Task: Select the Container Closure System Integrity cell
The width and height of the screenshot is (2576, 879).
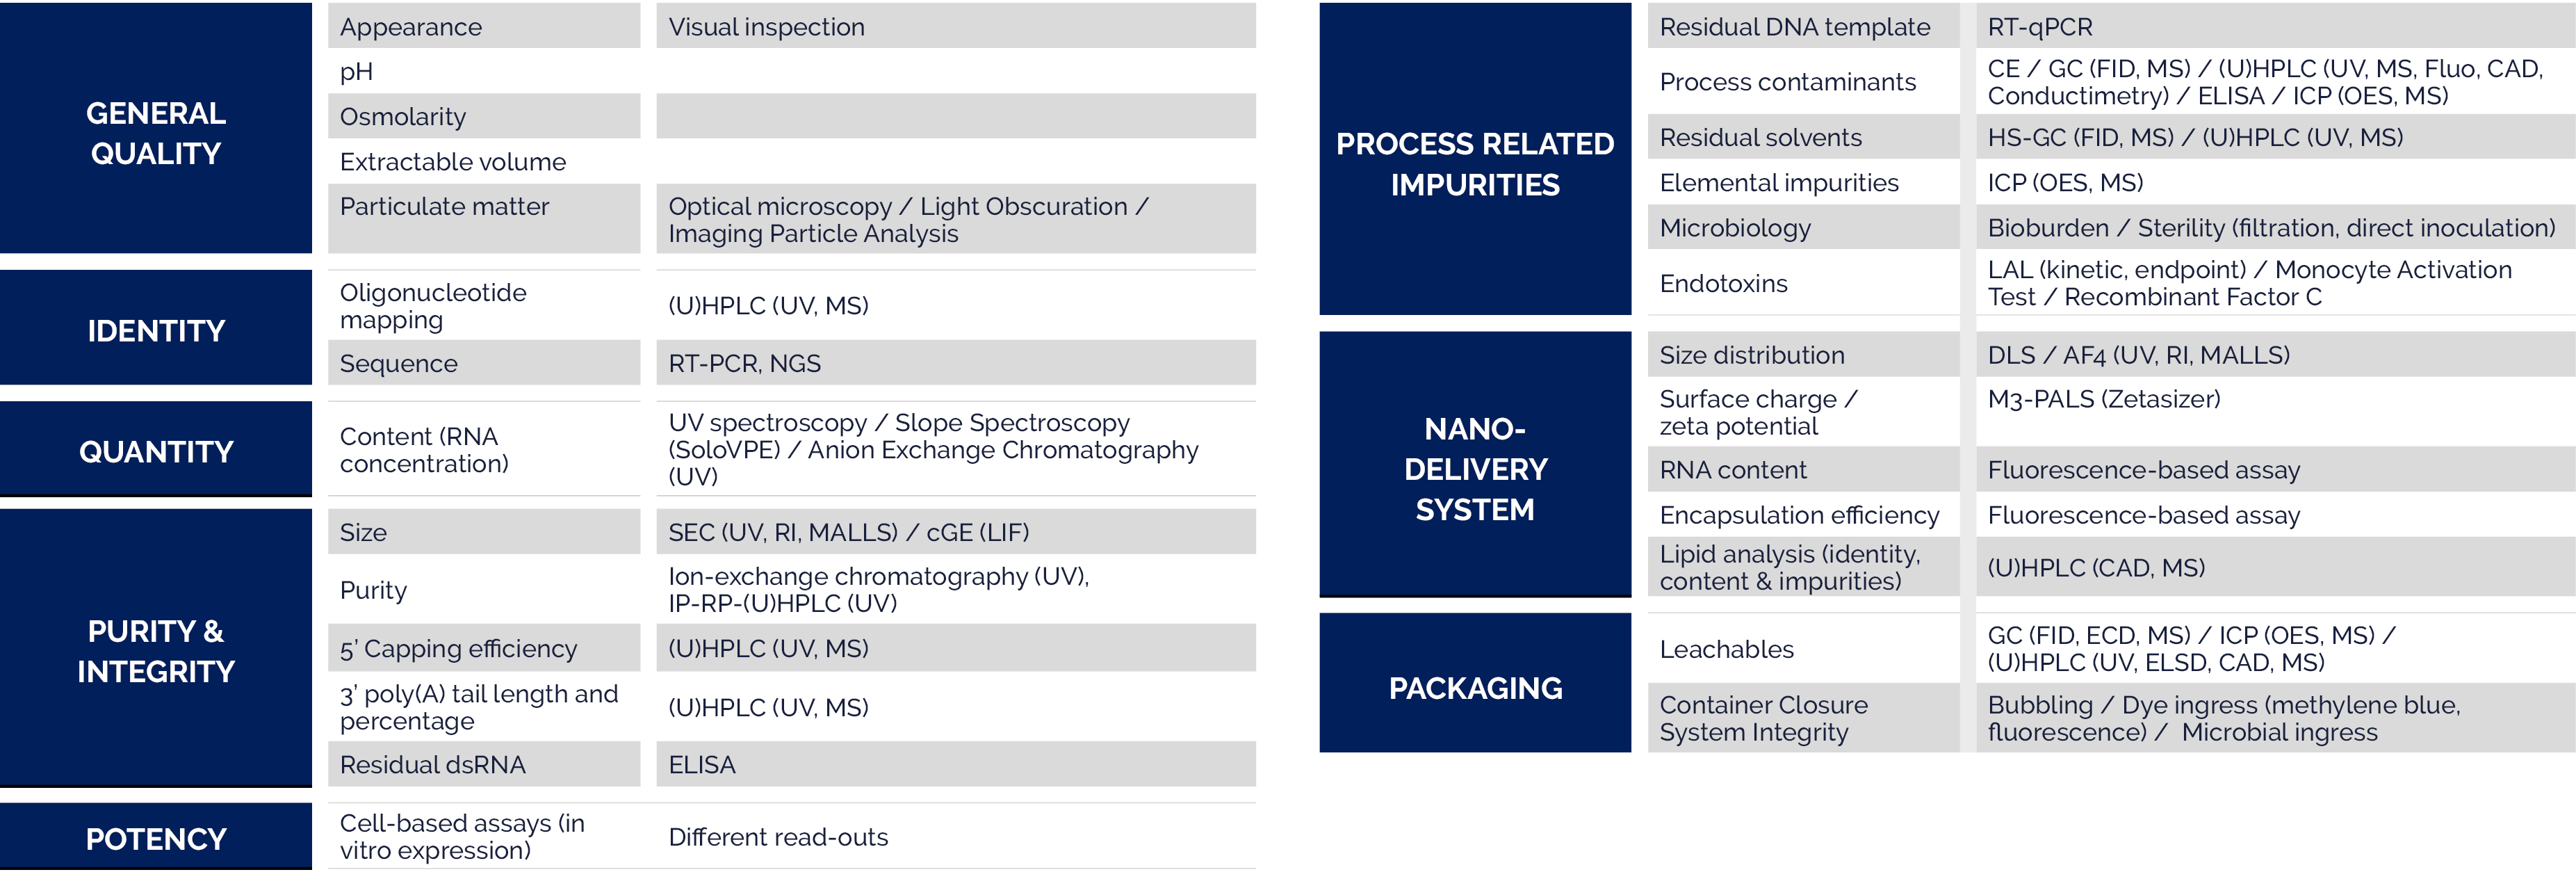Action: pyautogui.click(x=1804, y=718)
